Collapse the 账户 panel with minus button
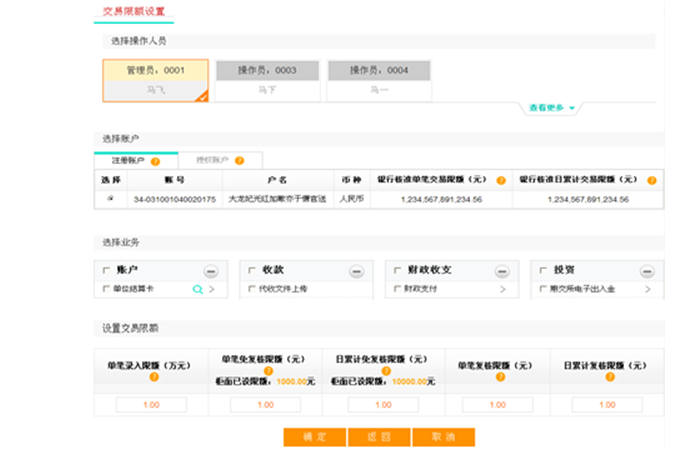This screenshot has height=454, width=682. click(x=211, y=272)
